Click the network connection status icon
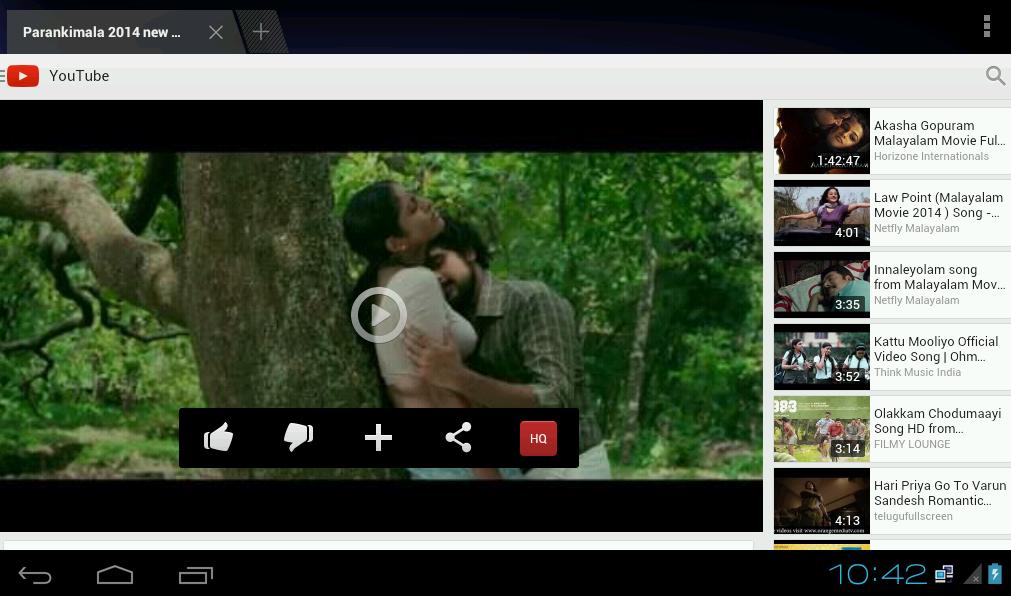This screenshot has width=1011, height=596. 944,573
